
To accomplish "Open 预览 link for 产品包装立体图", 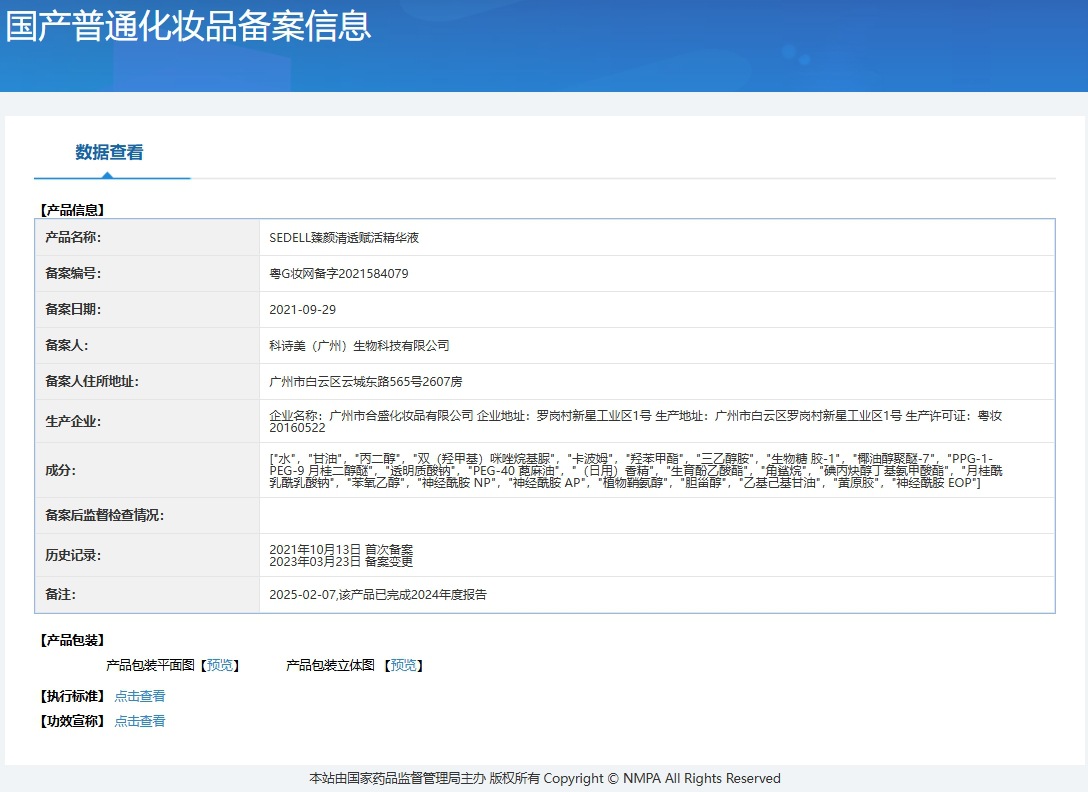I will tap(403, 665).
